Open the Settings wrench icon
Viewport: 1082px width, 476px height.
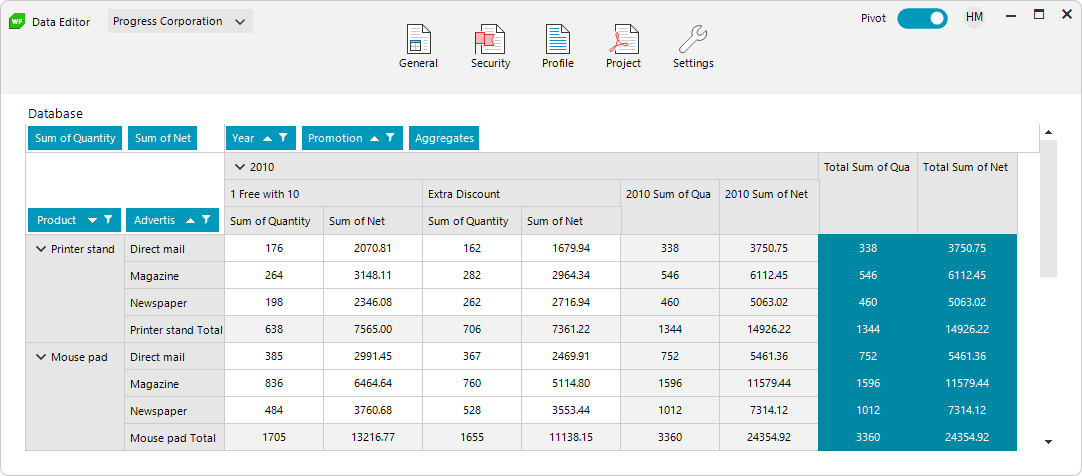[693, 39]
